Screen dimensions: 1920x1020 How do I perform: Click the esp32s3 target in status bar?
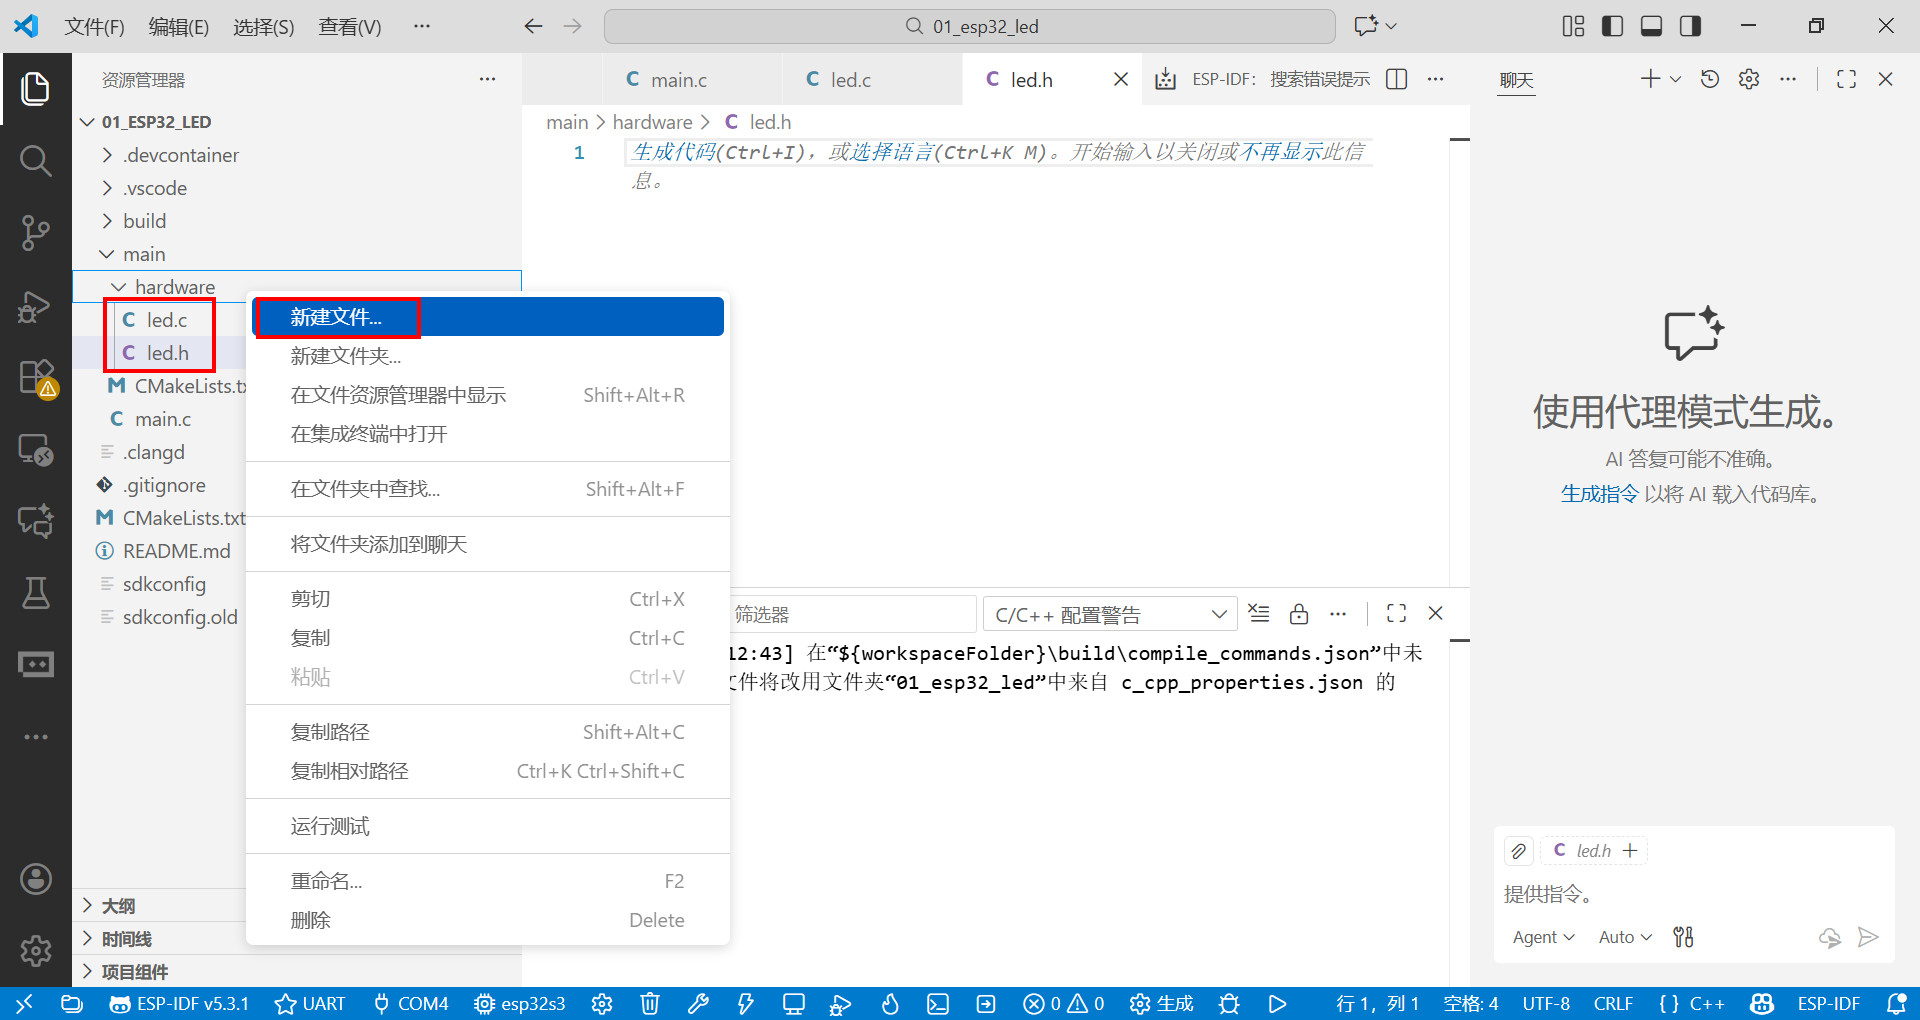(x=521, y=1004)
